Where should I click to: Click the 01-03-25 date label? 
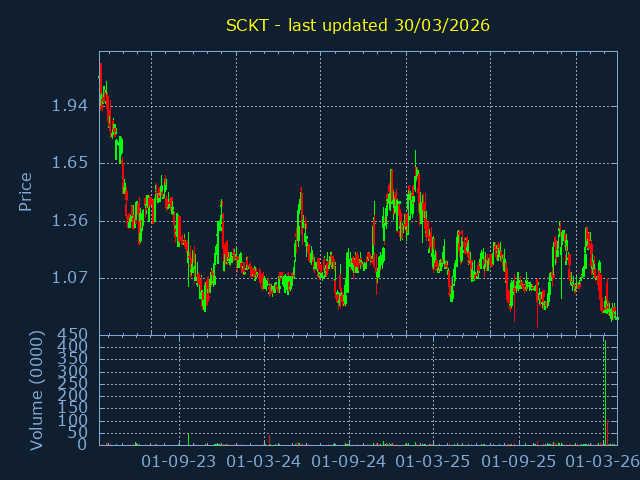433,462
